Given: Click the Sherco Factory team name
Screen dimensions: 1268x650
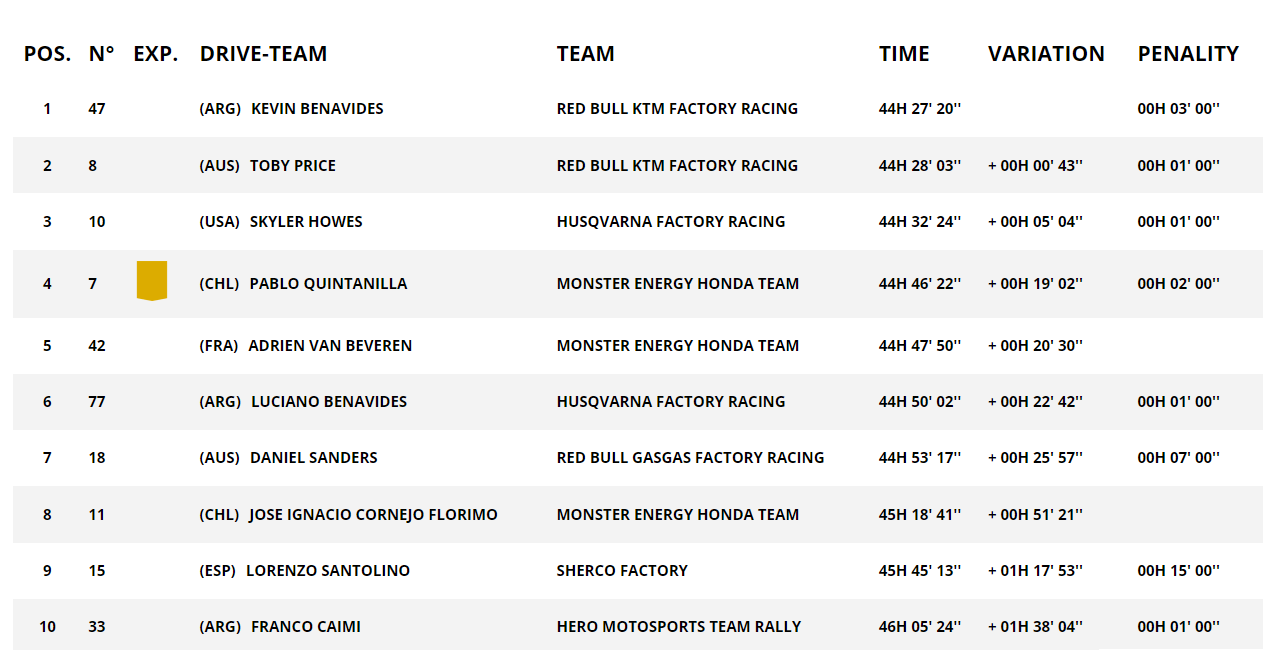Looking at the screenshot, I should [622, 570].
